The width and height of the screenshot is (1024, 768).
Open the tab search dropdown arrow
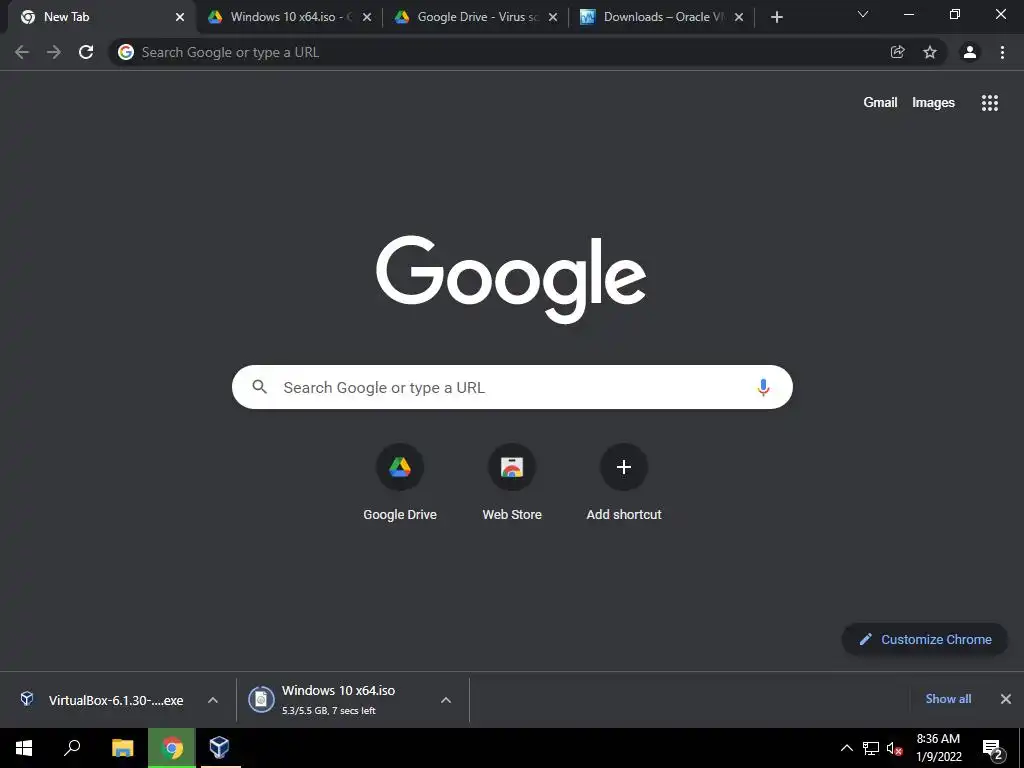click(x=863, y=14)
